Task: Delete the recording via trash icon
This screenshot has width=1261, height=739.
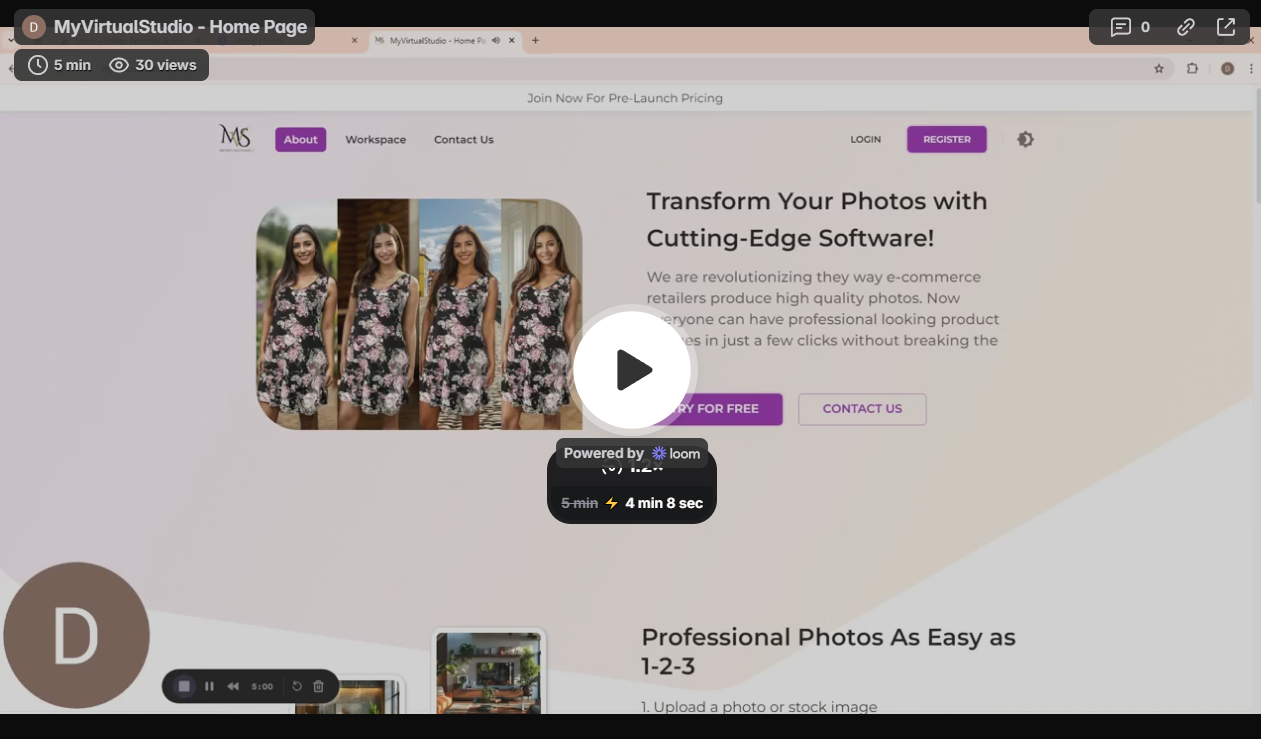Action: tap(318, 686)
